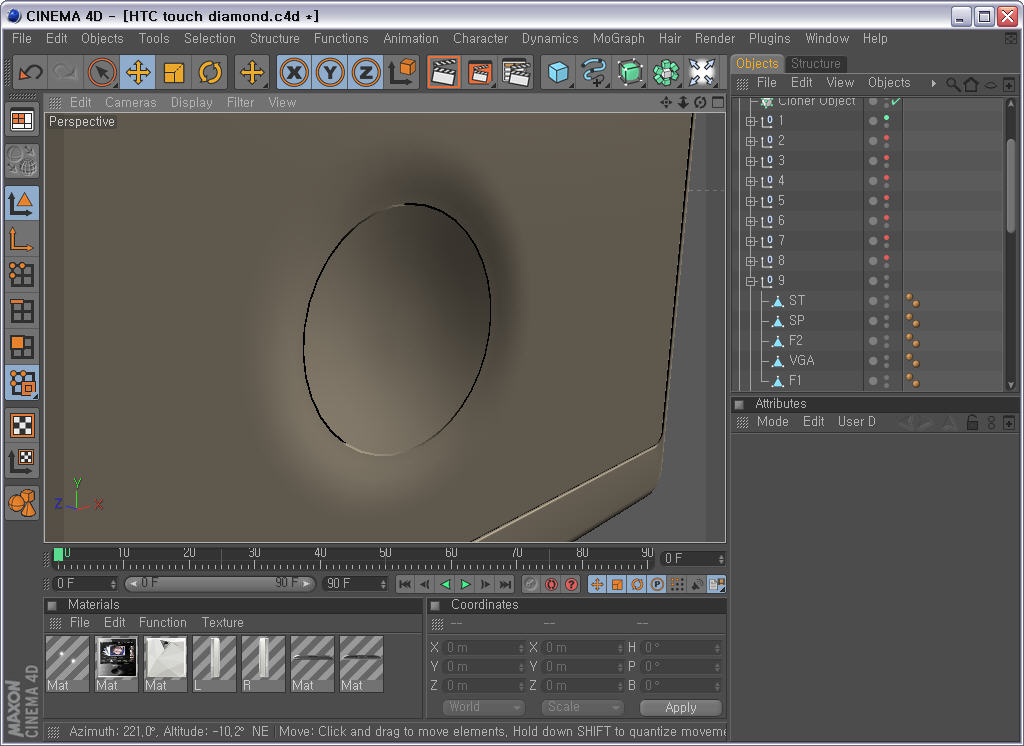Switch to Model mode icon

[22, 203]
